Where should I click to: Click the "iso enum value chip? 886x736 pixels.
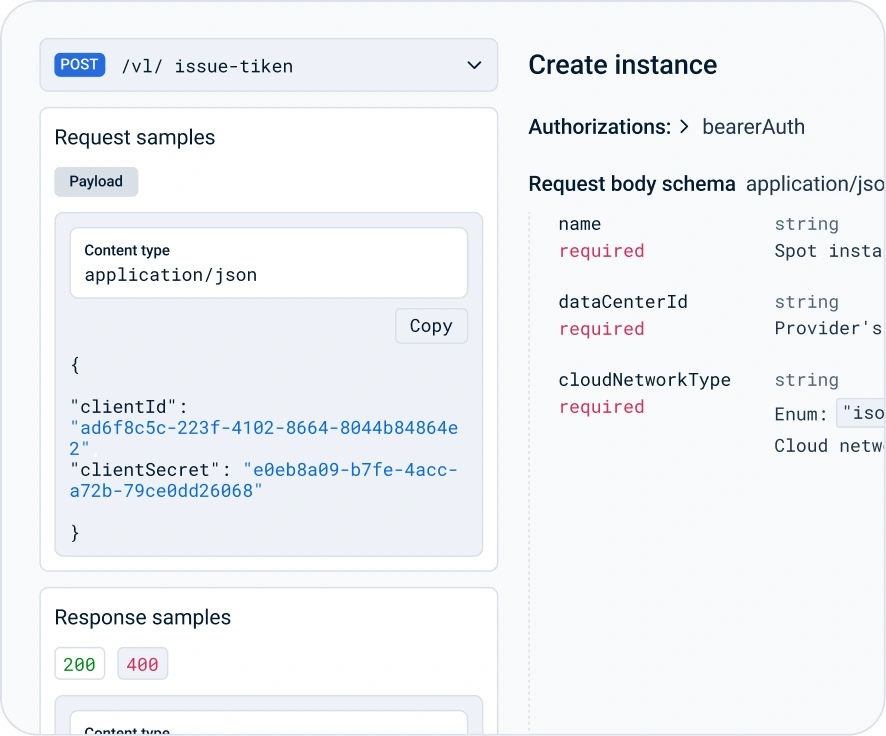[x=861, y=413]
